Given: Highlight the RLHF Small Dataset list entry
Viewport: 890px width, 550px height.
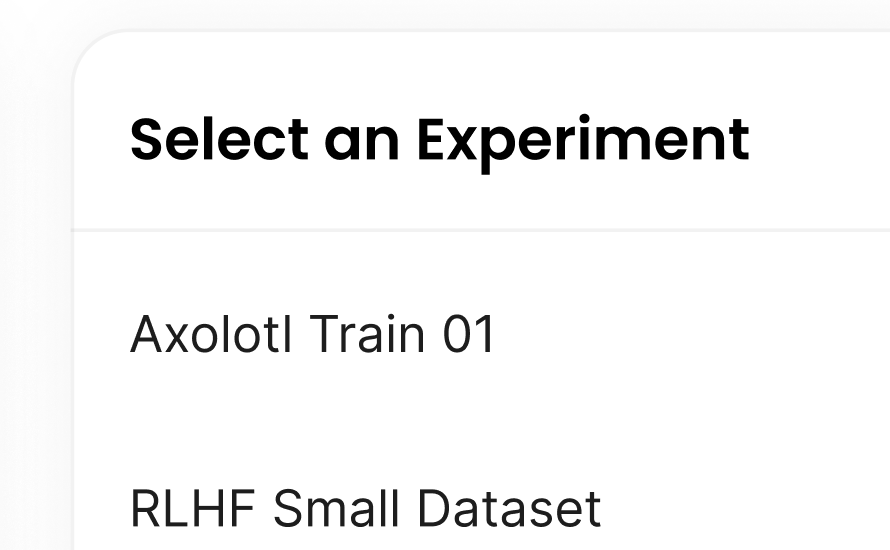Looking at the screenshot, I should (366, 508).
